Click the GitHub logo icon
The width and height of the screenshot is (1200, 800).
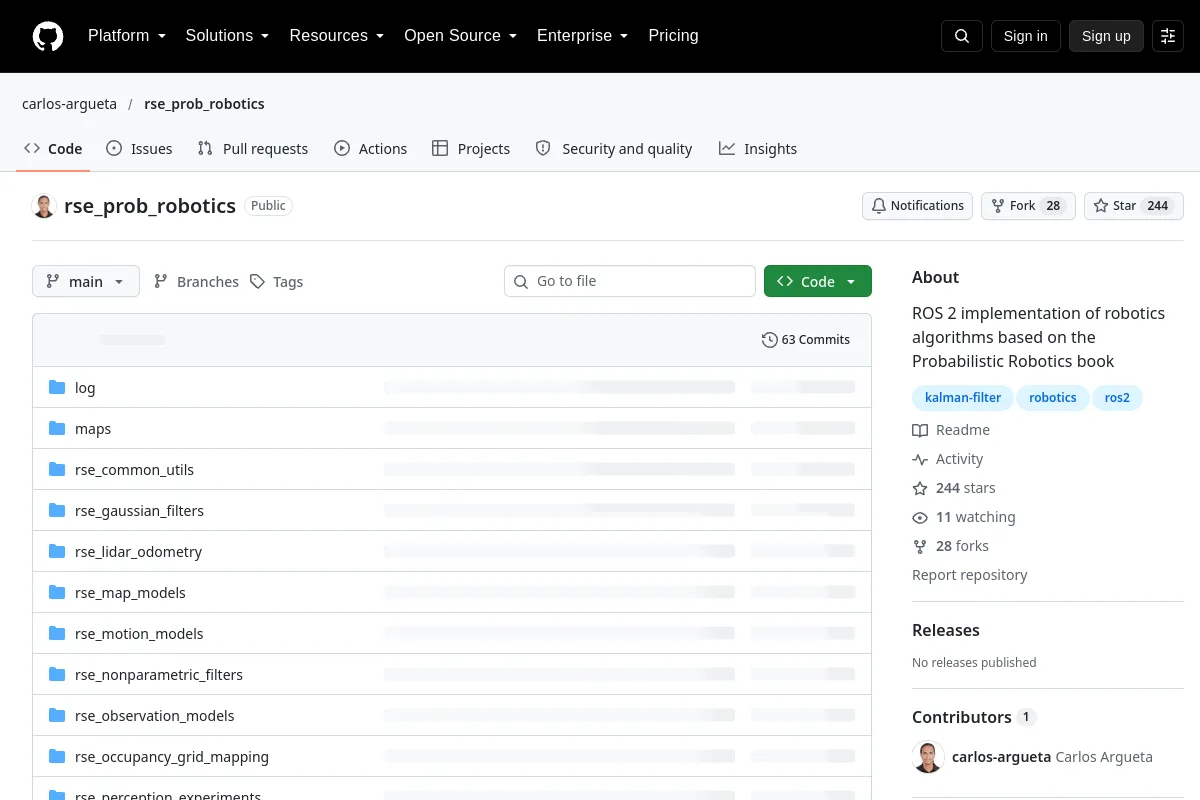(48, 36)
